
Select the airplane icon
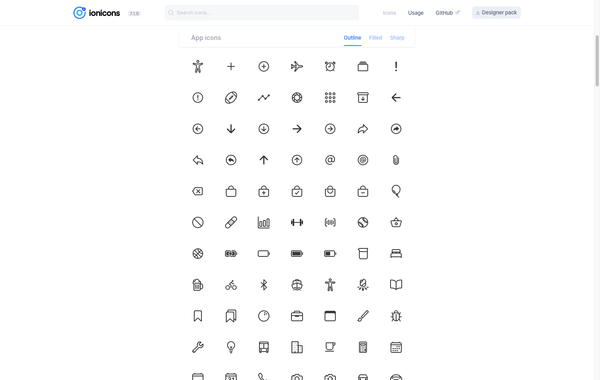(297, 66)
